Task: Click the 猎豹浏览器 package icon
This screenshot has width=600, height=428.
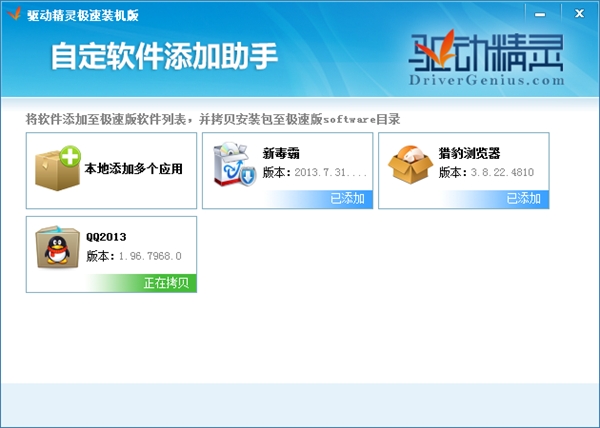Action: pyautogui.click(x=410, y=164)
